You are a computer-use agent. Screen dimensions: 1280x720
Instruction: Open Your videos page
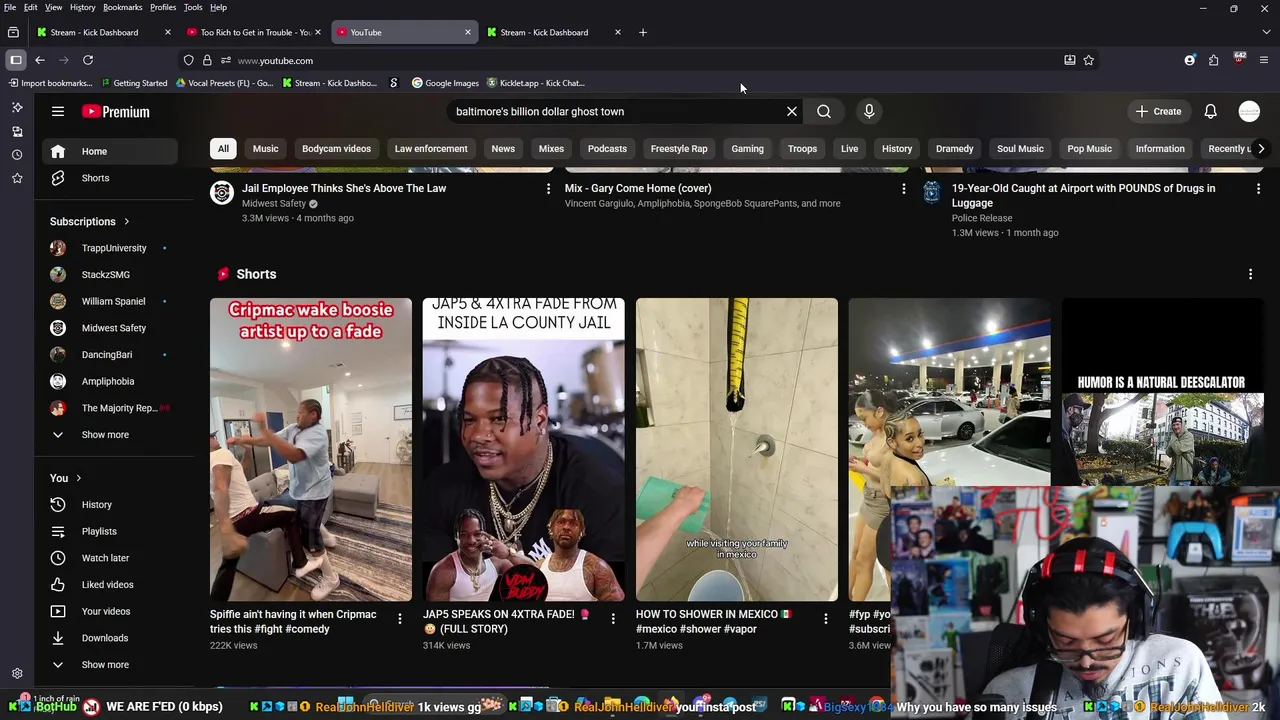(110, 611)
